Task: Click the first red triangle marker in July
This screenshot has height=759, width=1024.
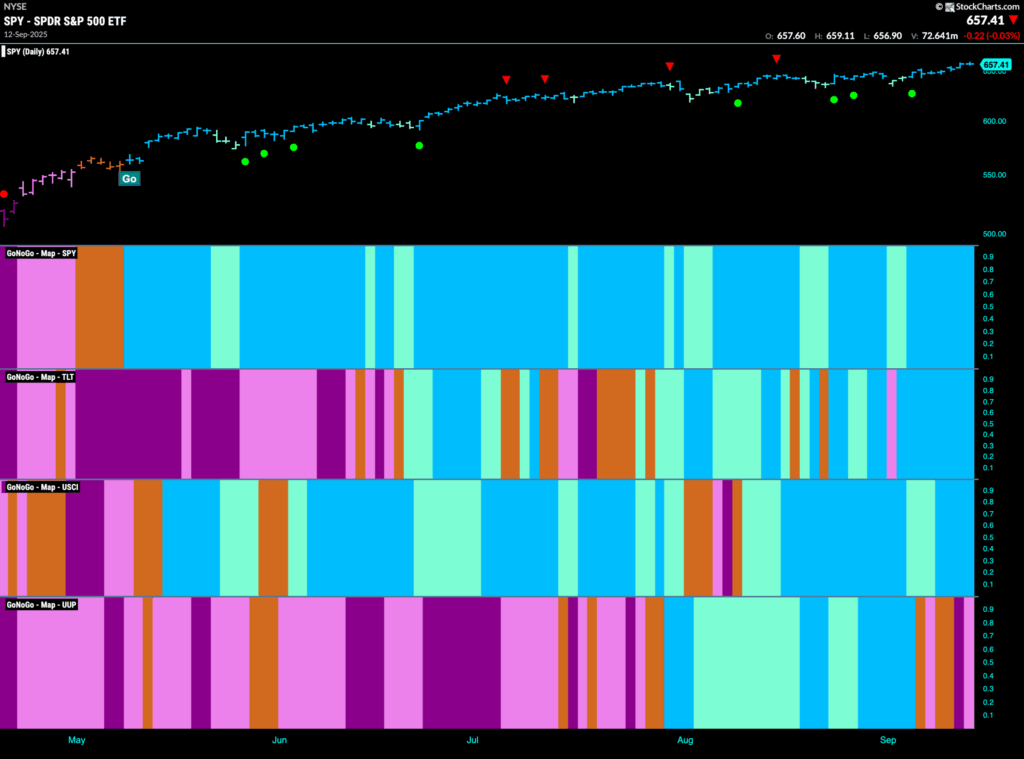Action: pos(507,80)
